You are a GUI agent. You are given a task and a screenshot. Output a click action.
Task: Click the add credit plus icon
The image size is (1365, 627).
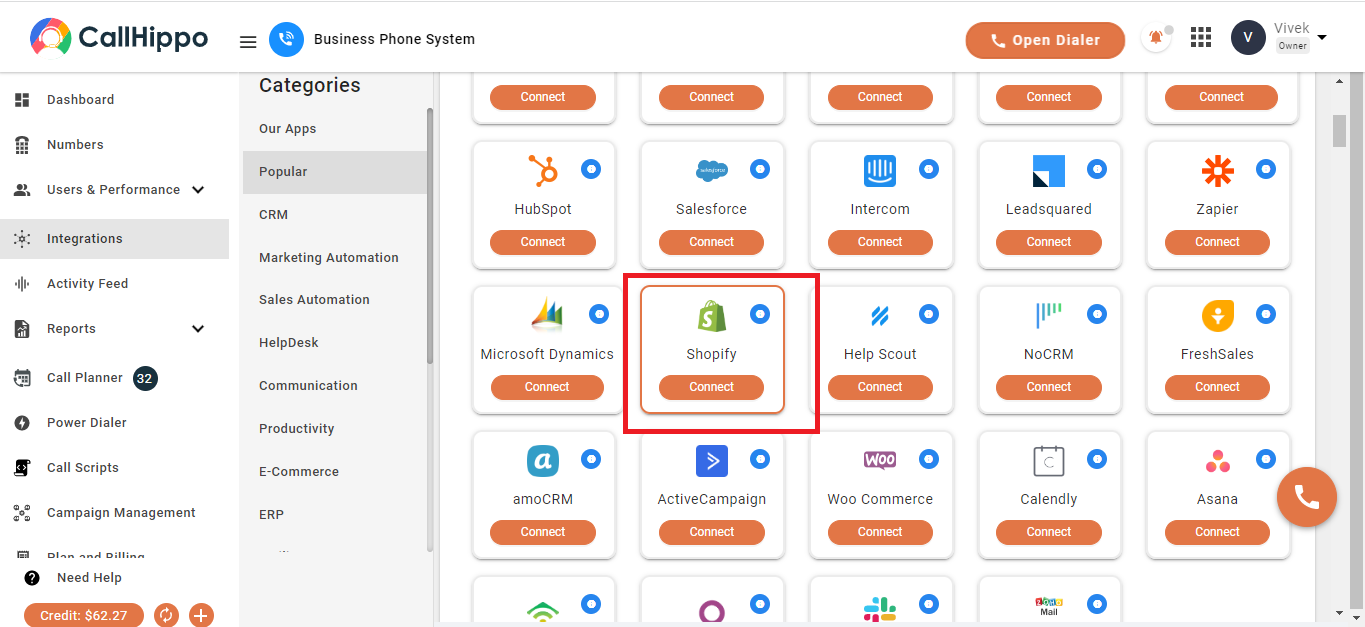coord(201,615)
